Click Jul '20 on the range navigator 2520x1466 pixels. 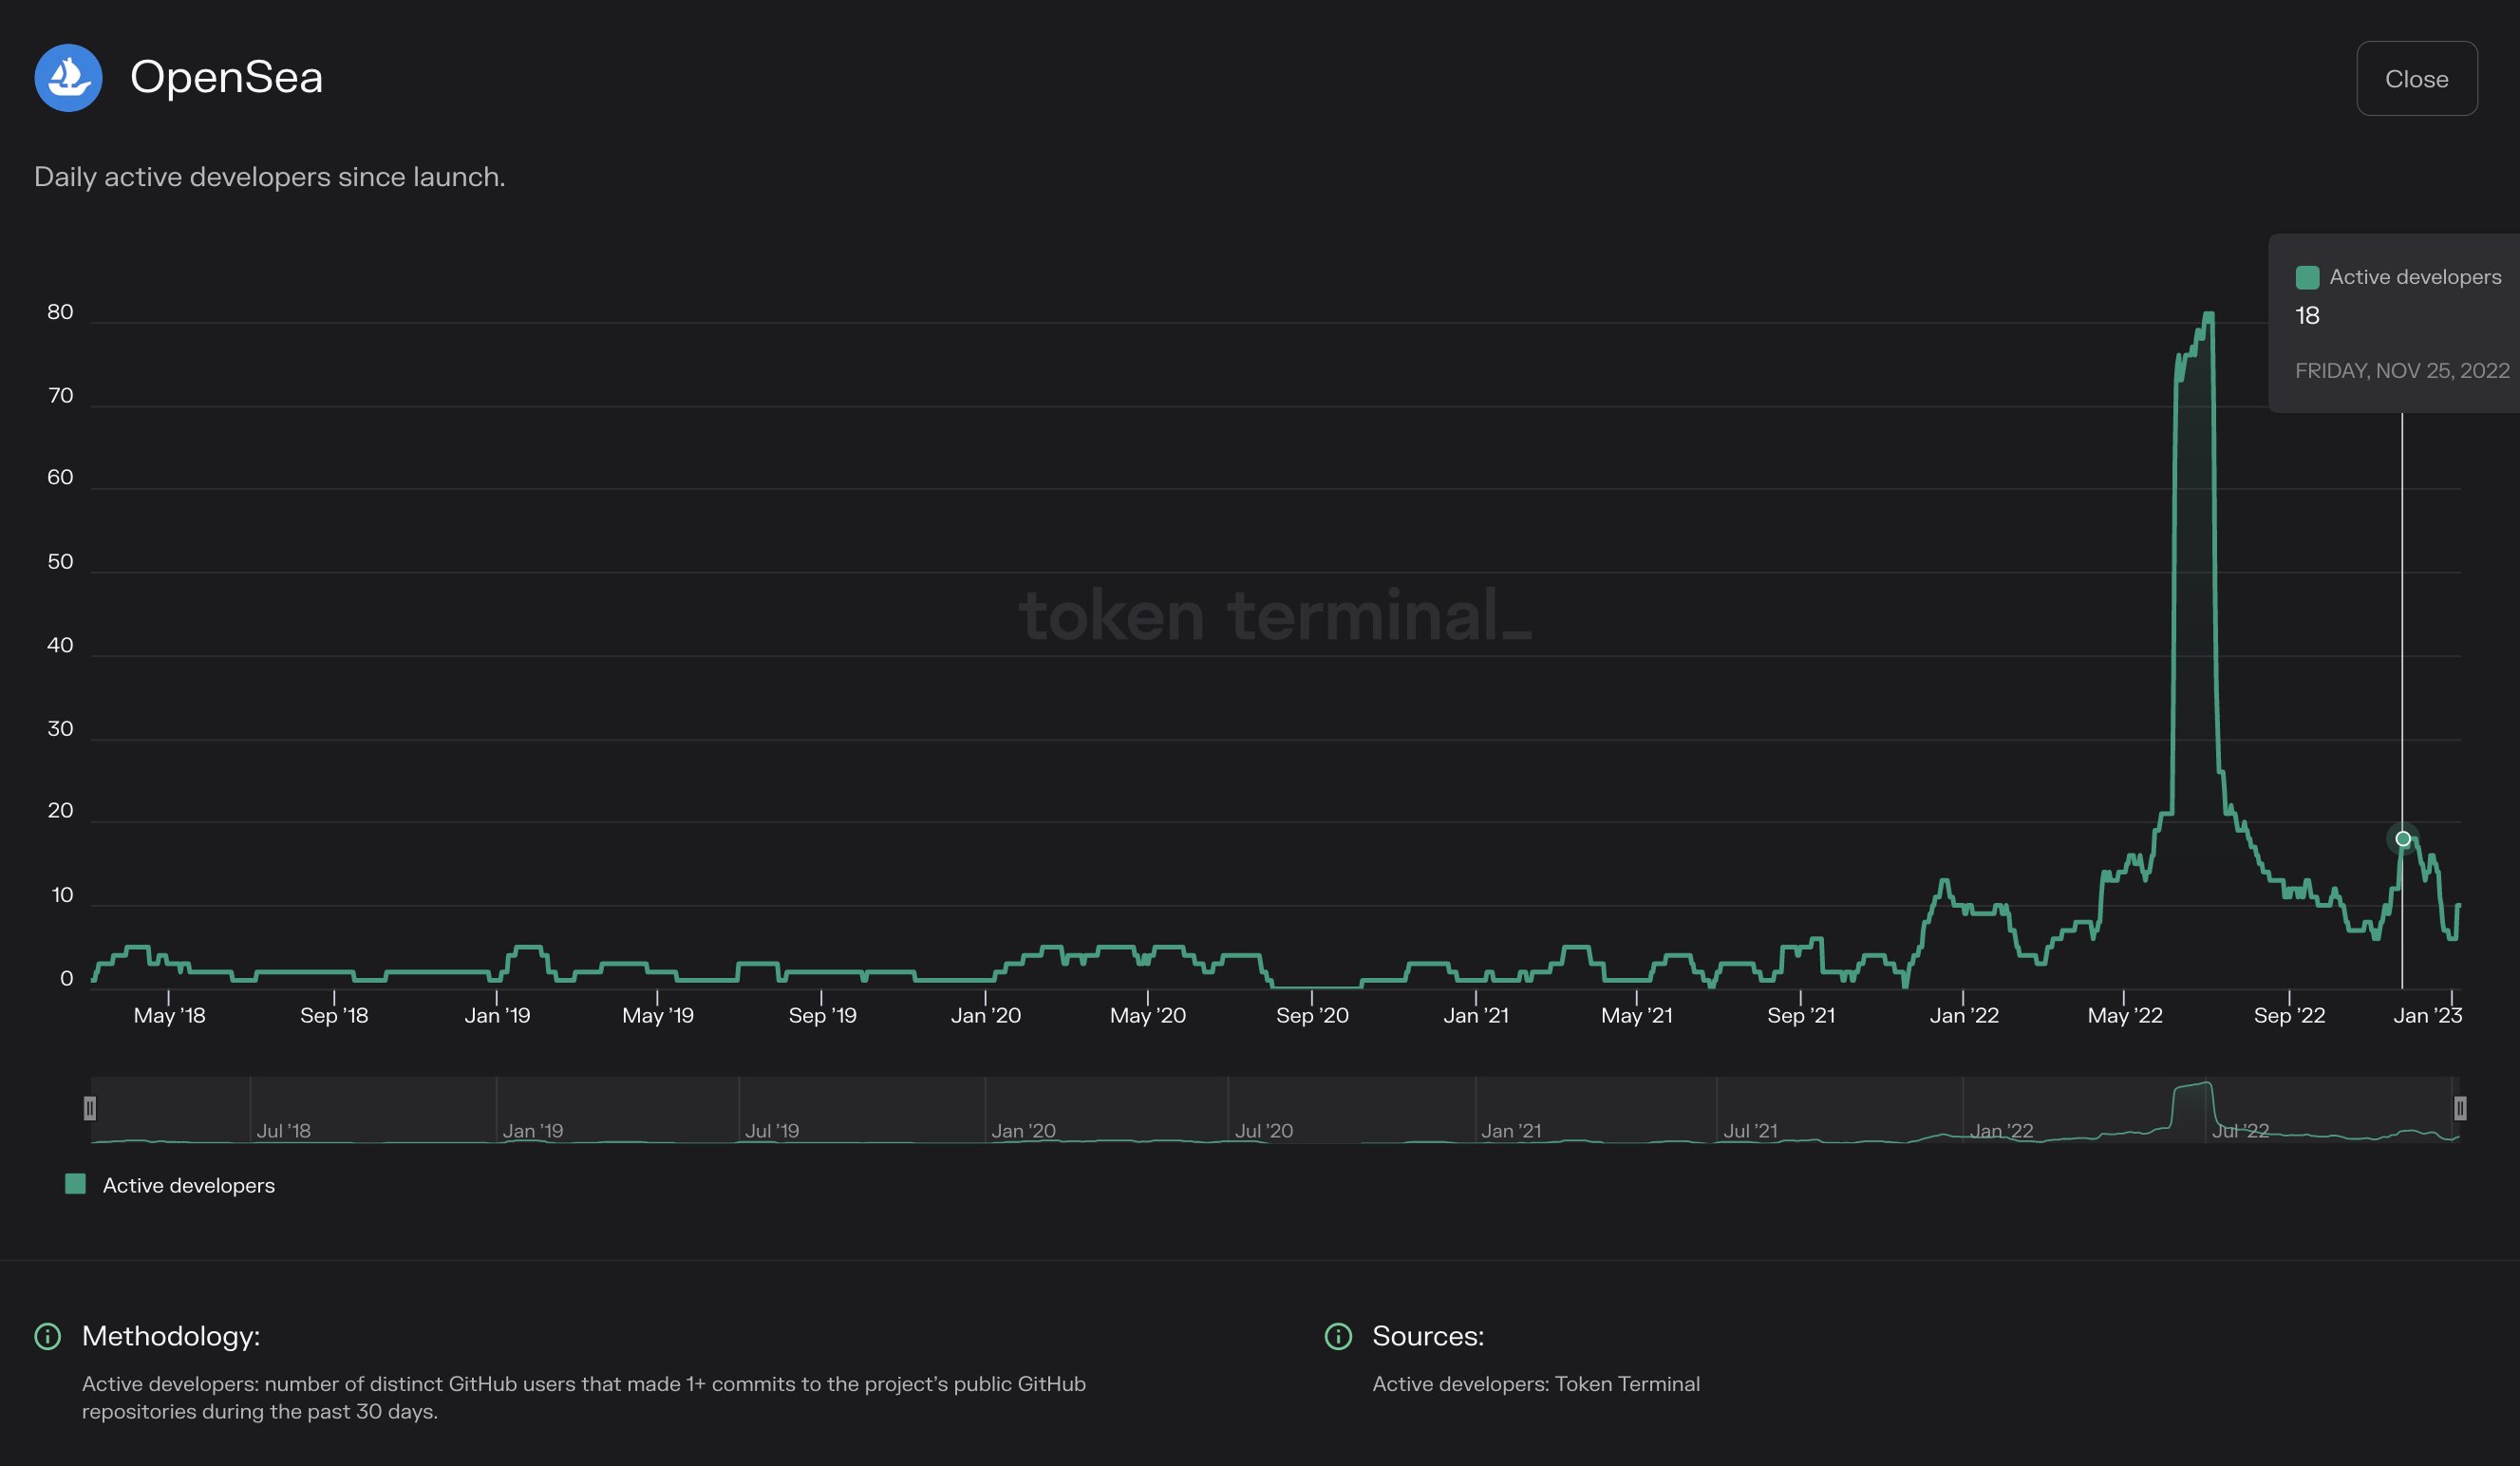[1263, 1131]
